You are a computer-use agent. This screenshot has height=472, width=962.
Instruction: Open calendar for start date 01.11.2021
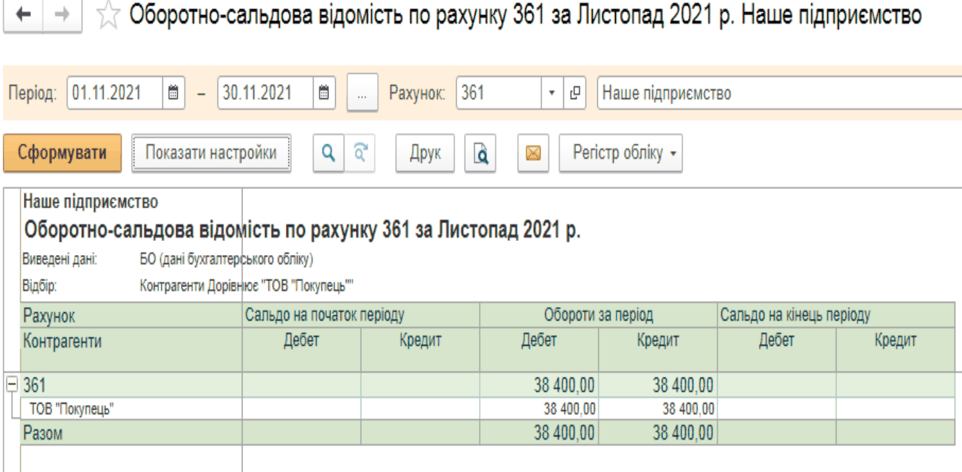[172, 93]
